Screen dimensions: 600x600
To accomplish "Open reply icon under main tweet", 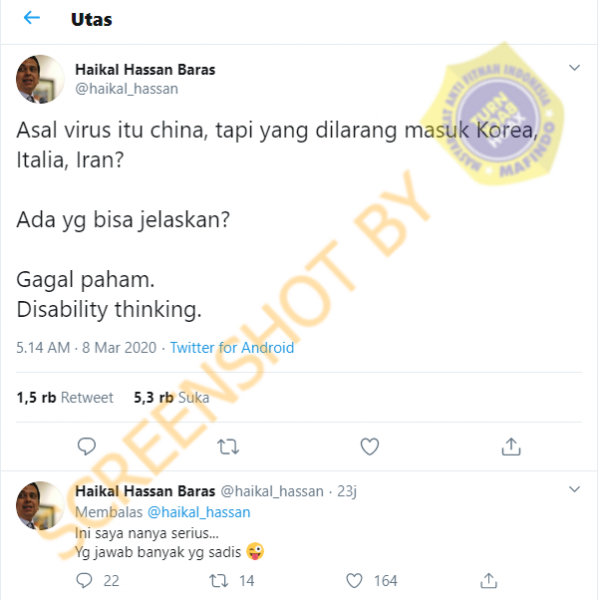I will click(x=86, y=446).
